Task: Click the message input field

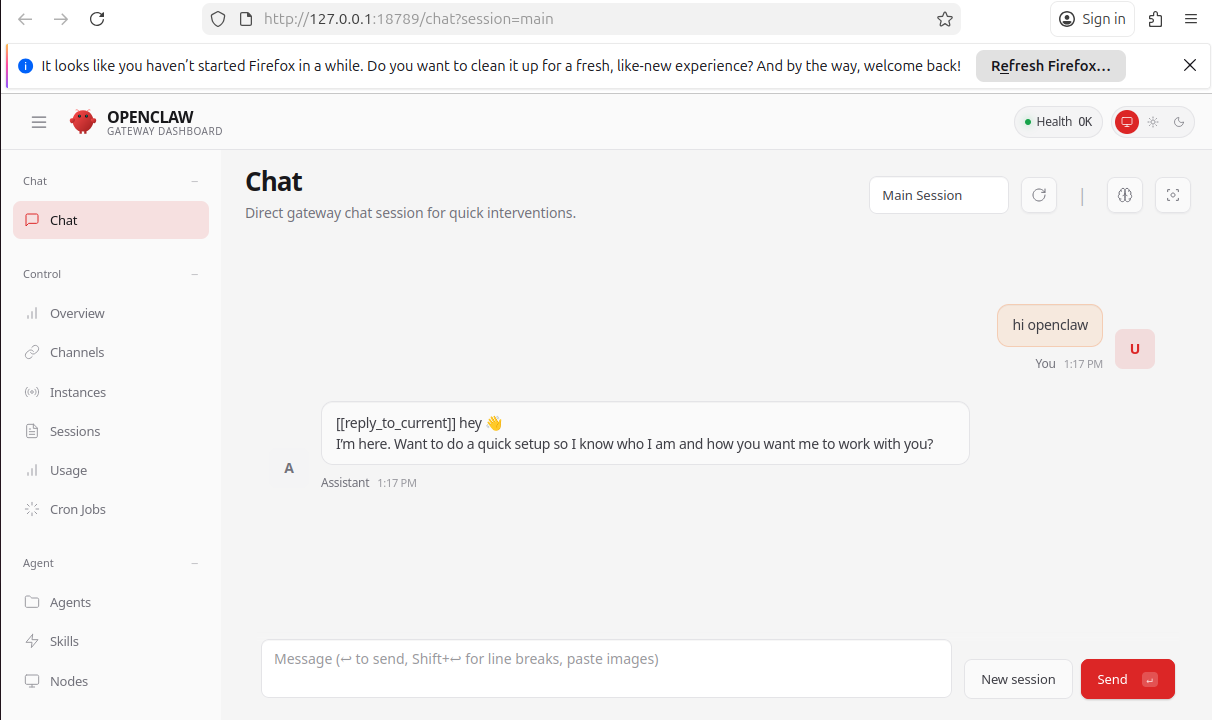Action: coord(605,668)
